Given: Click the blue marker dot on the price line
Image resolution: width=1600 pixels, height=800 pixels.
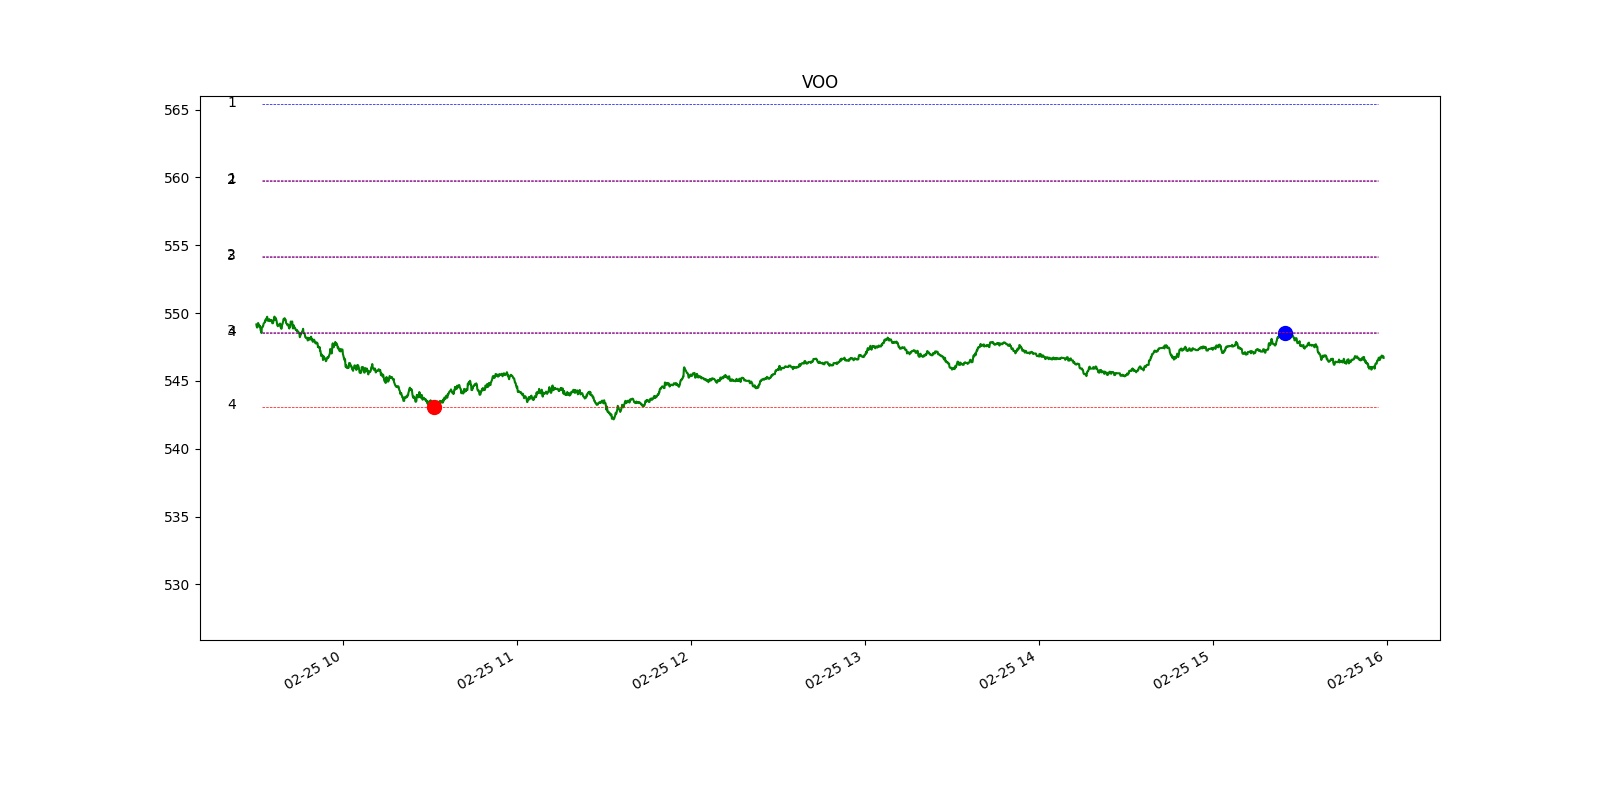Looking at the screenshot, I should (1285, 333).
